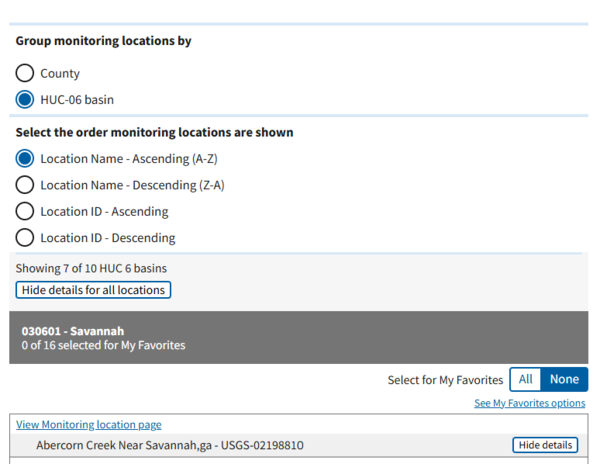This screenshot has height=464, width=600.
Task: Collapse the 030601 - Savannah basin header
Action: (x=299, y=337)
